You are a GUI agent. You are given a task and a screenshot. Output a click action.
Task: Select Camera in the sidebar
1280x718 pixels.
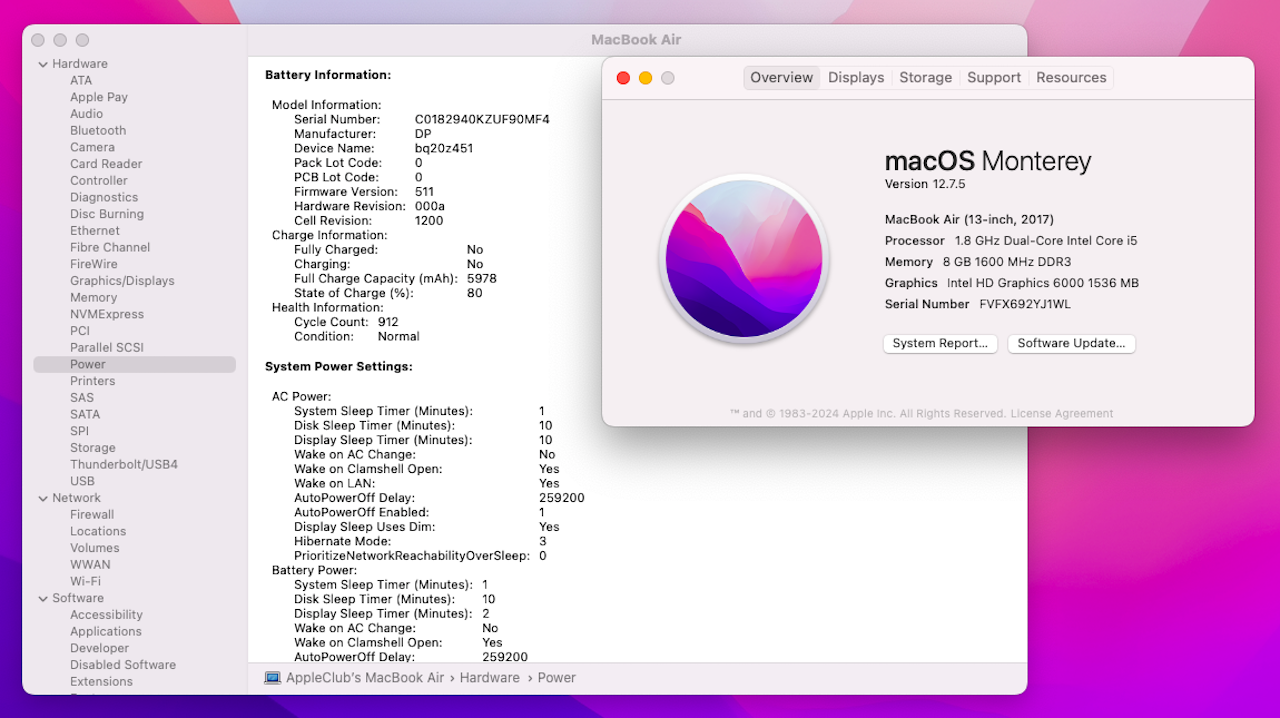tap(92, 147)
